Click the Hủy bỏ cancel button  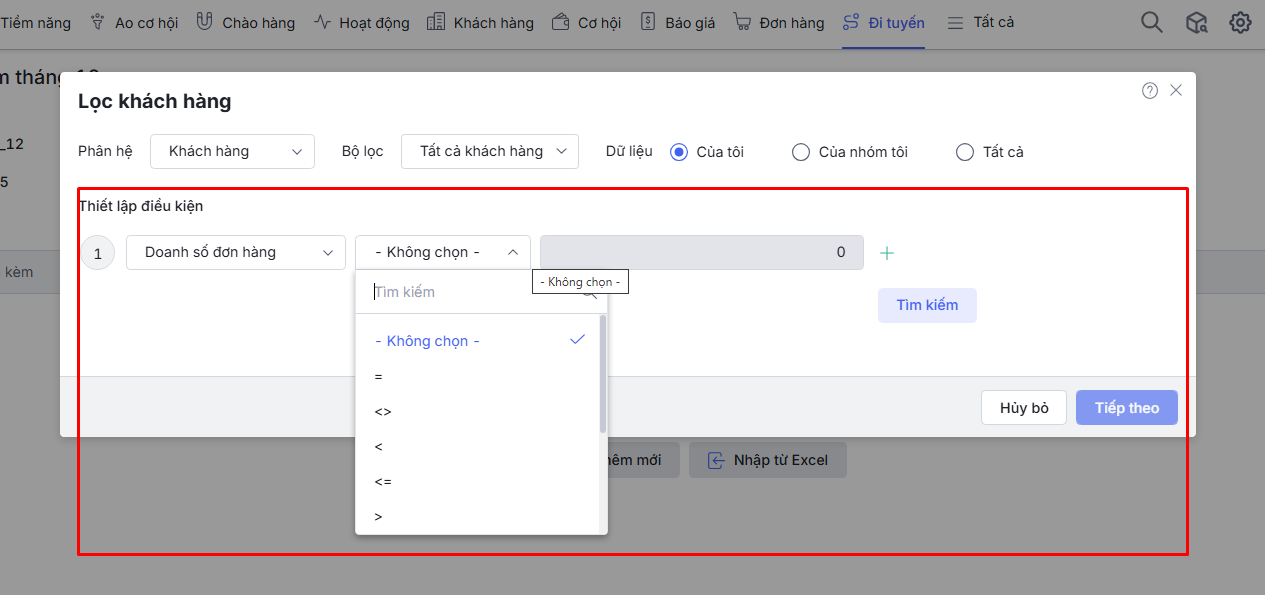pos(1023,408)
